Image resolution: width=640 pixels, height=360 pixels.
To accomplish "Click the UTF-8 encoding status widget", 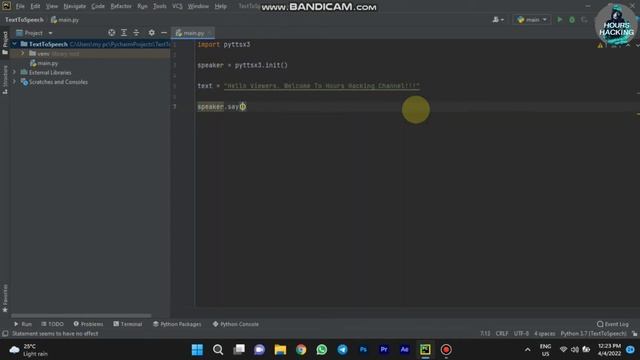I will pos(521,333).
